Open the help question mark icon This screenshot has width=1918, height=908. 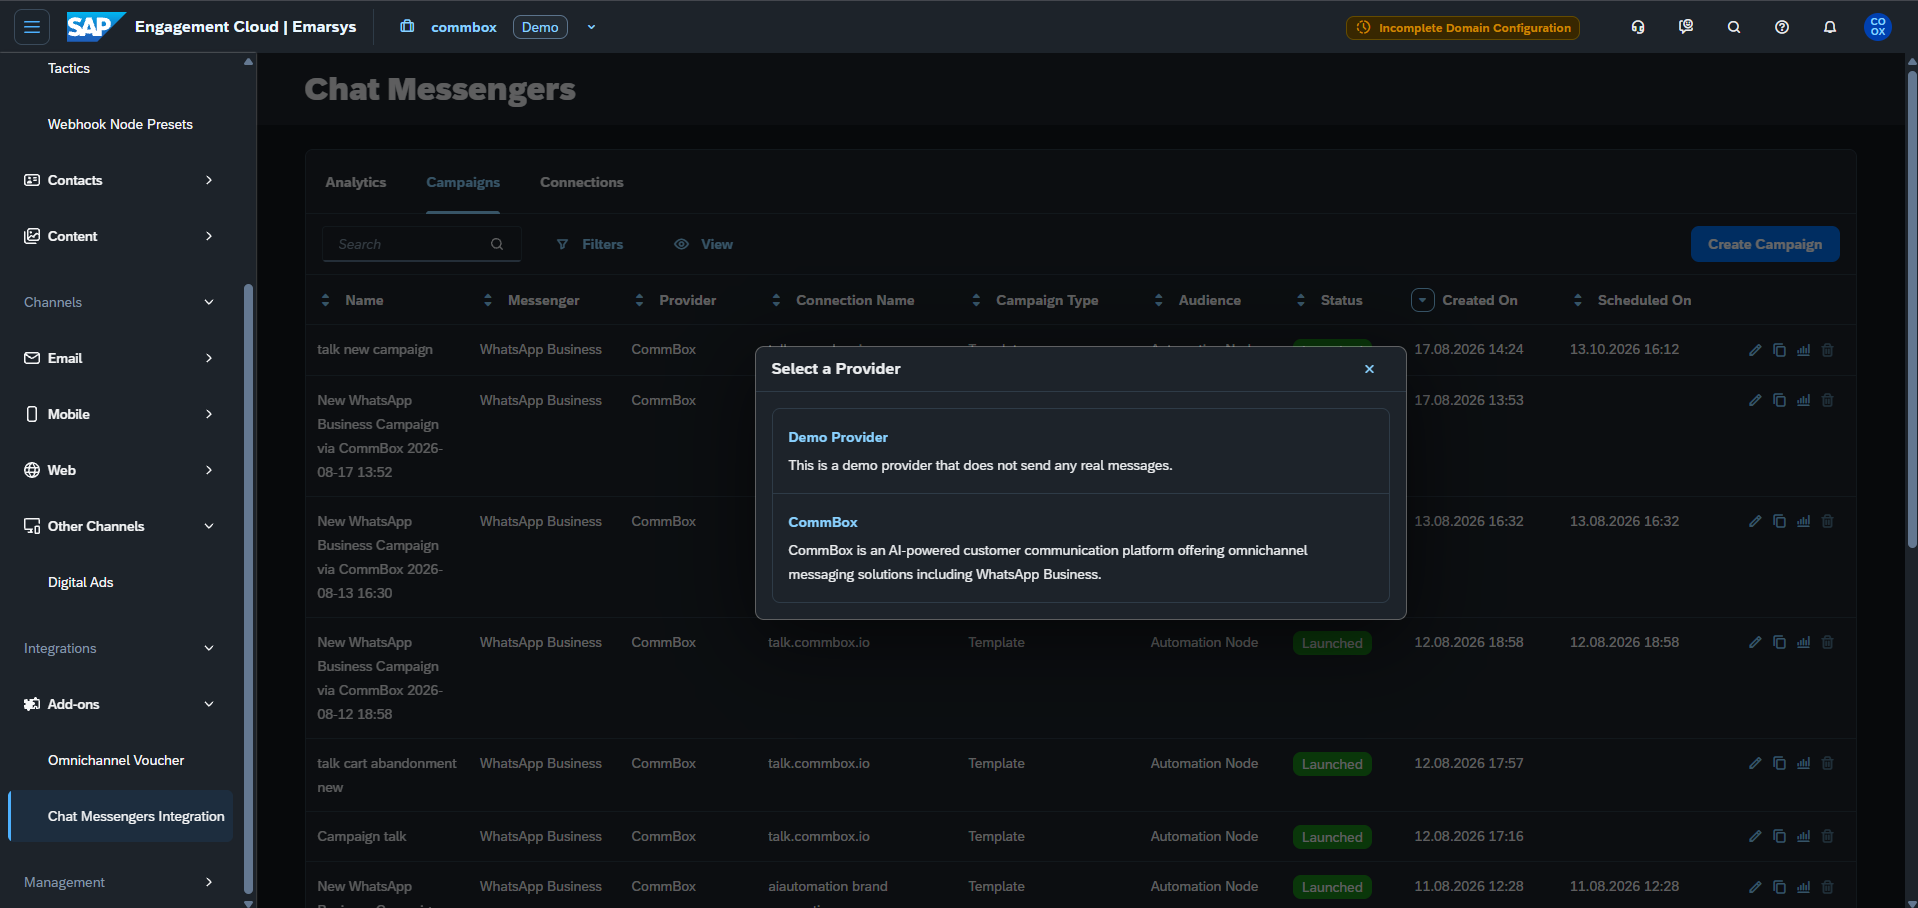click(x=1782, y=27)
